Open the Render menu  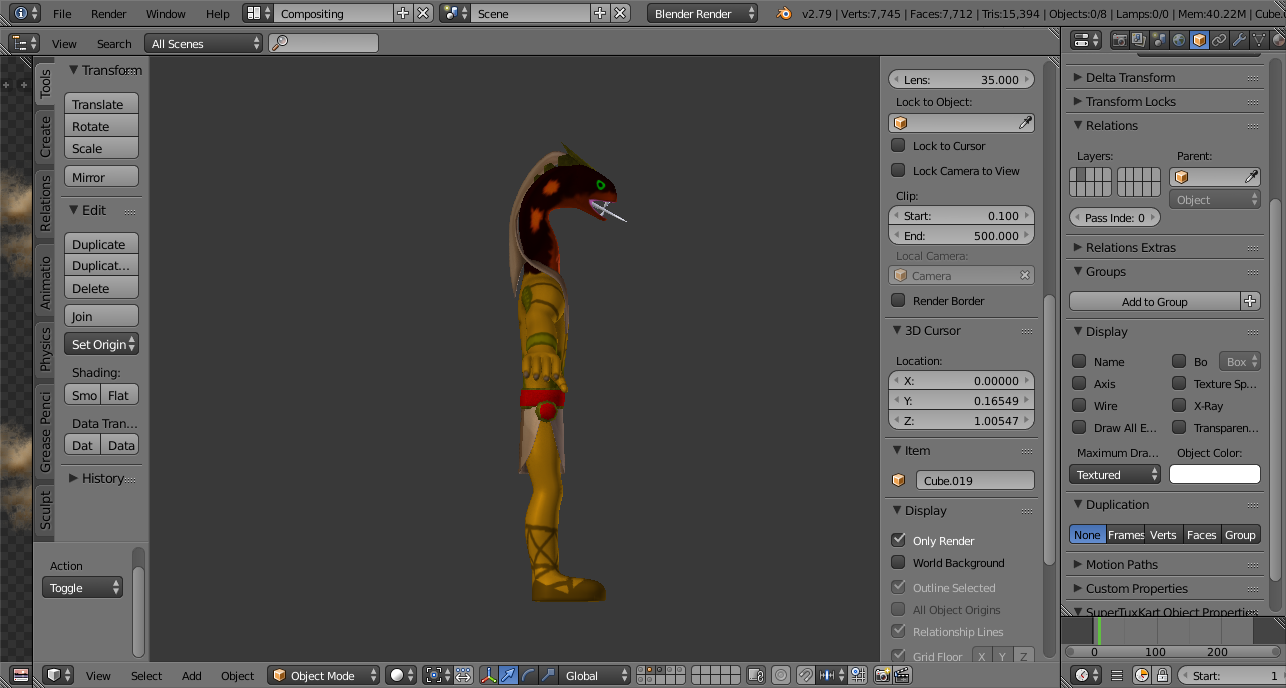[109, 14]
